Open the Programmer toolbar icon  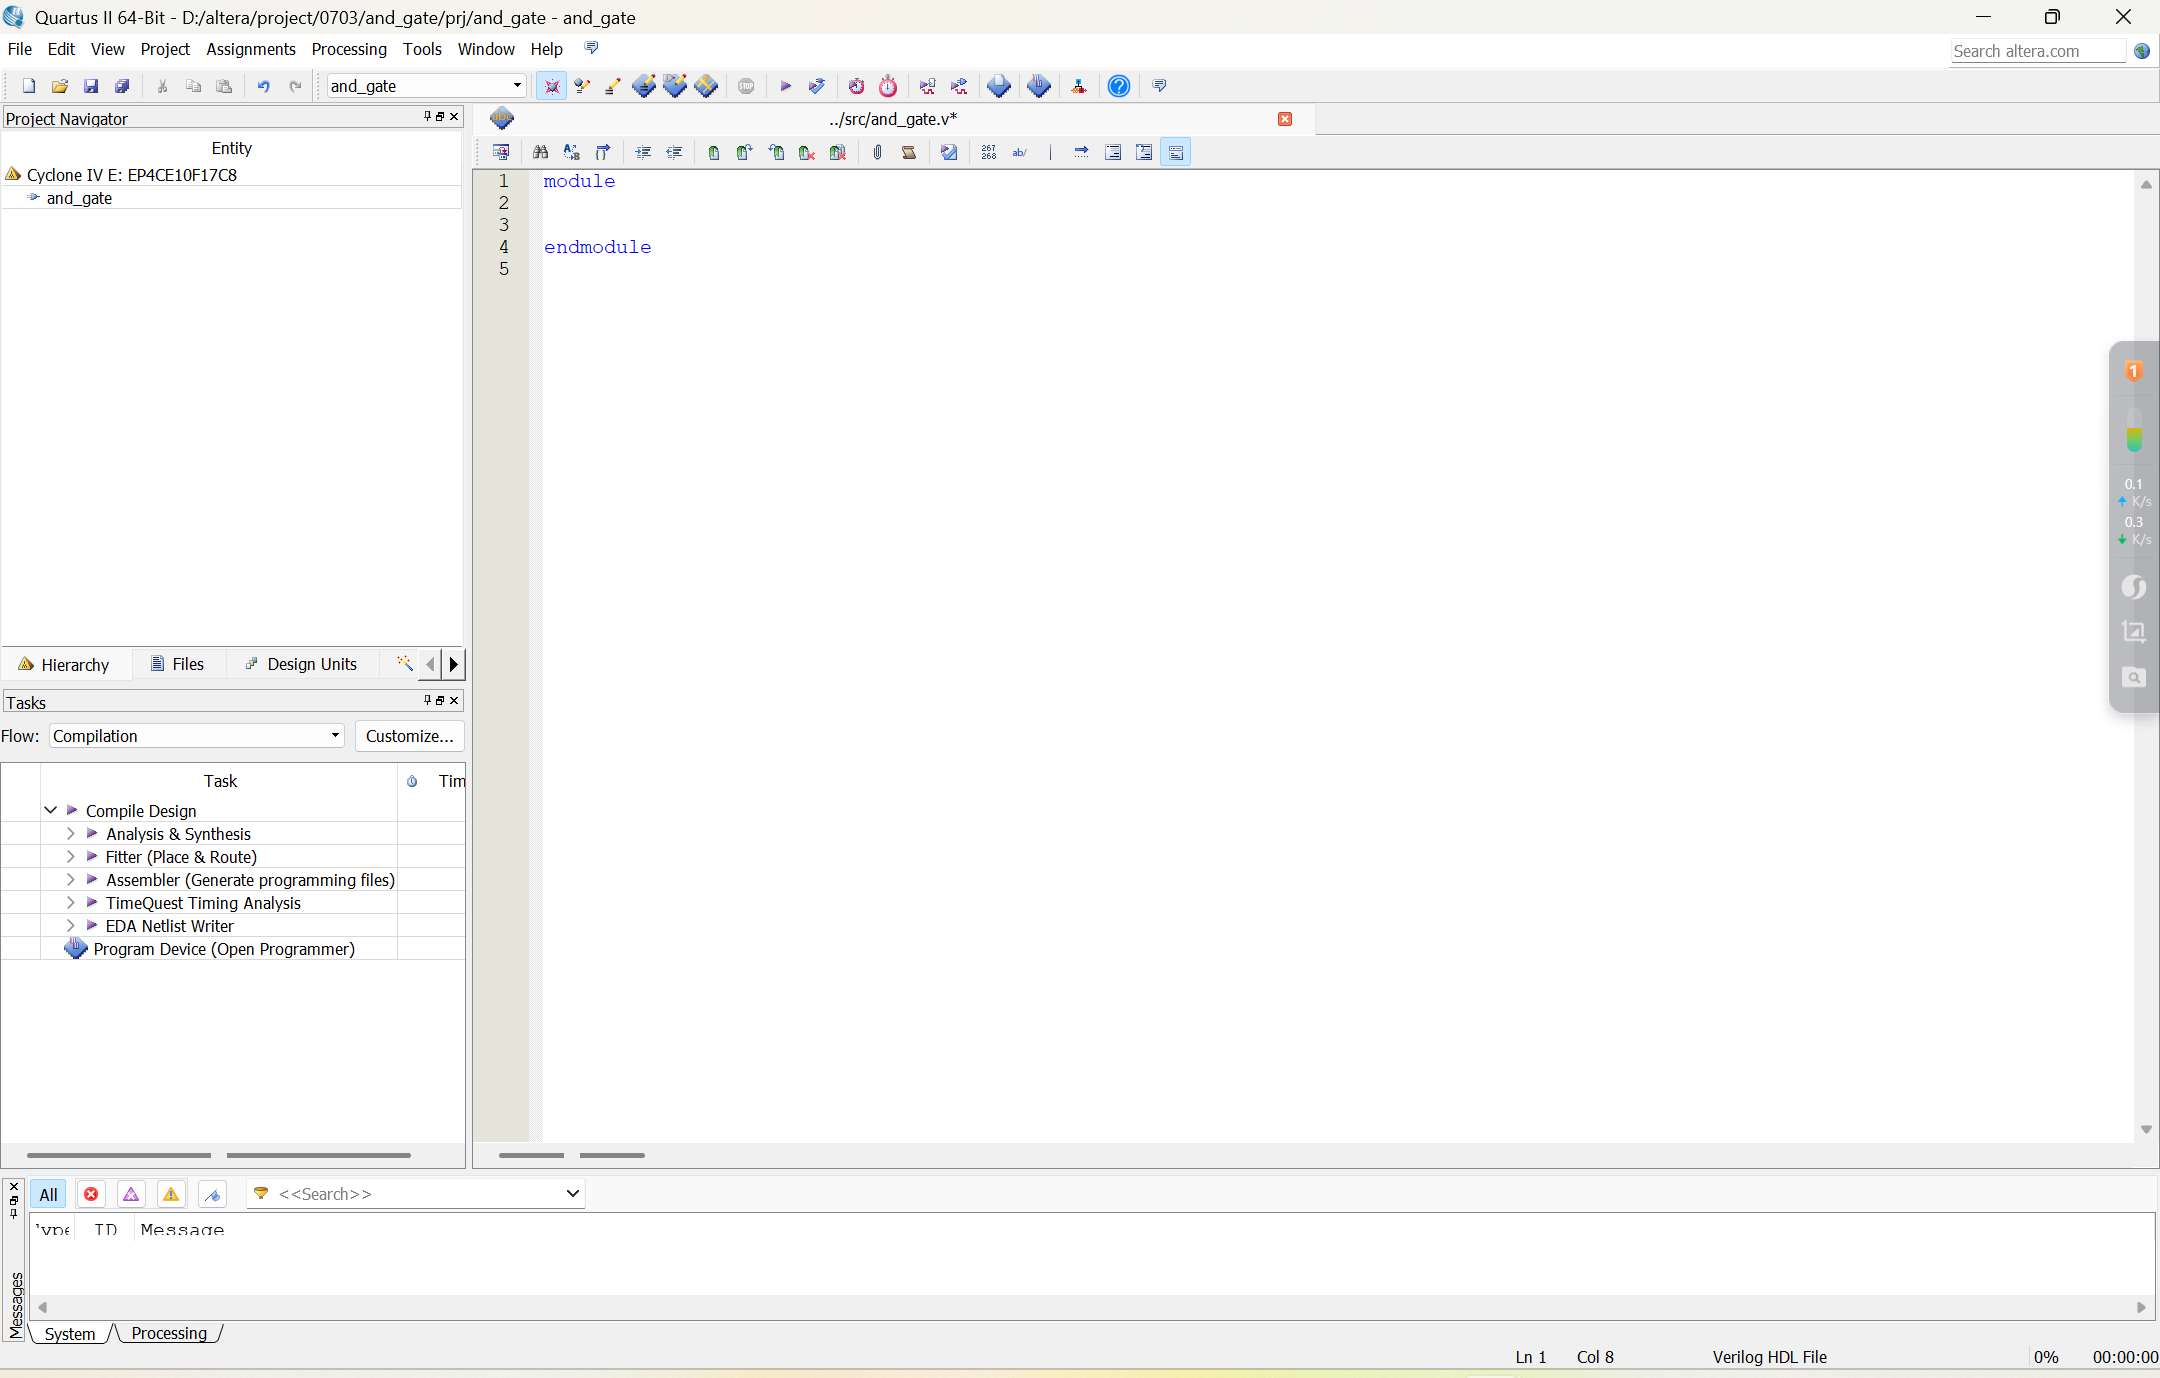pyautogui.click(x=1039, y=86)
